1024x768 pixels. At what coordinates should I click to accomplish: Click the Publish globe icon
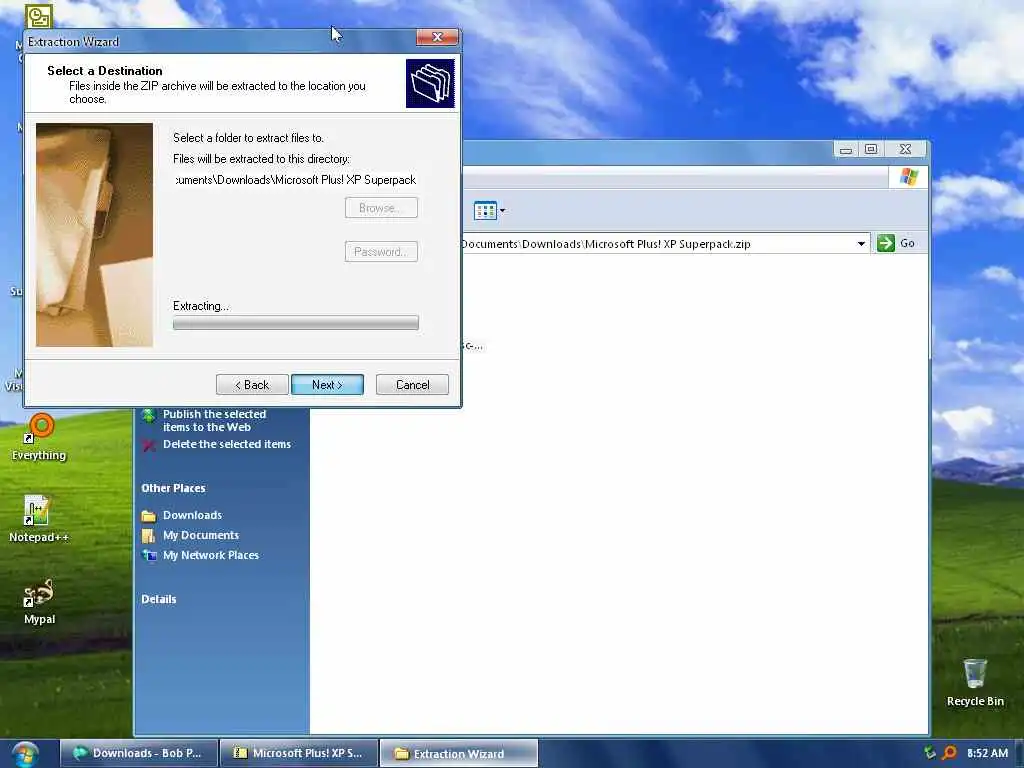149,415
